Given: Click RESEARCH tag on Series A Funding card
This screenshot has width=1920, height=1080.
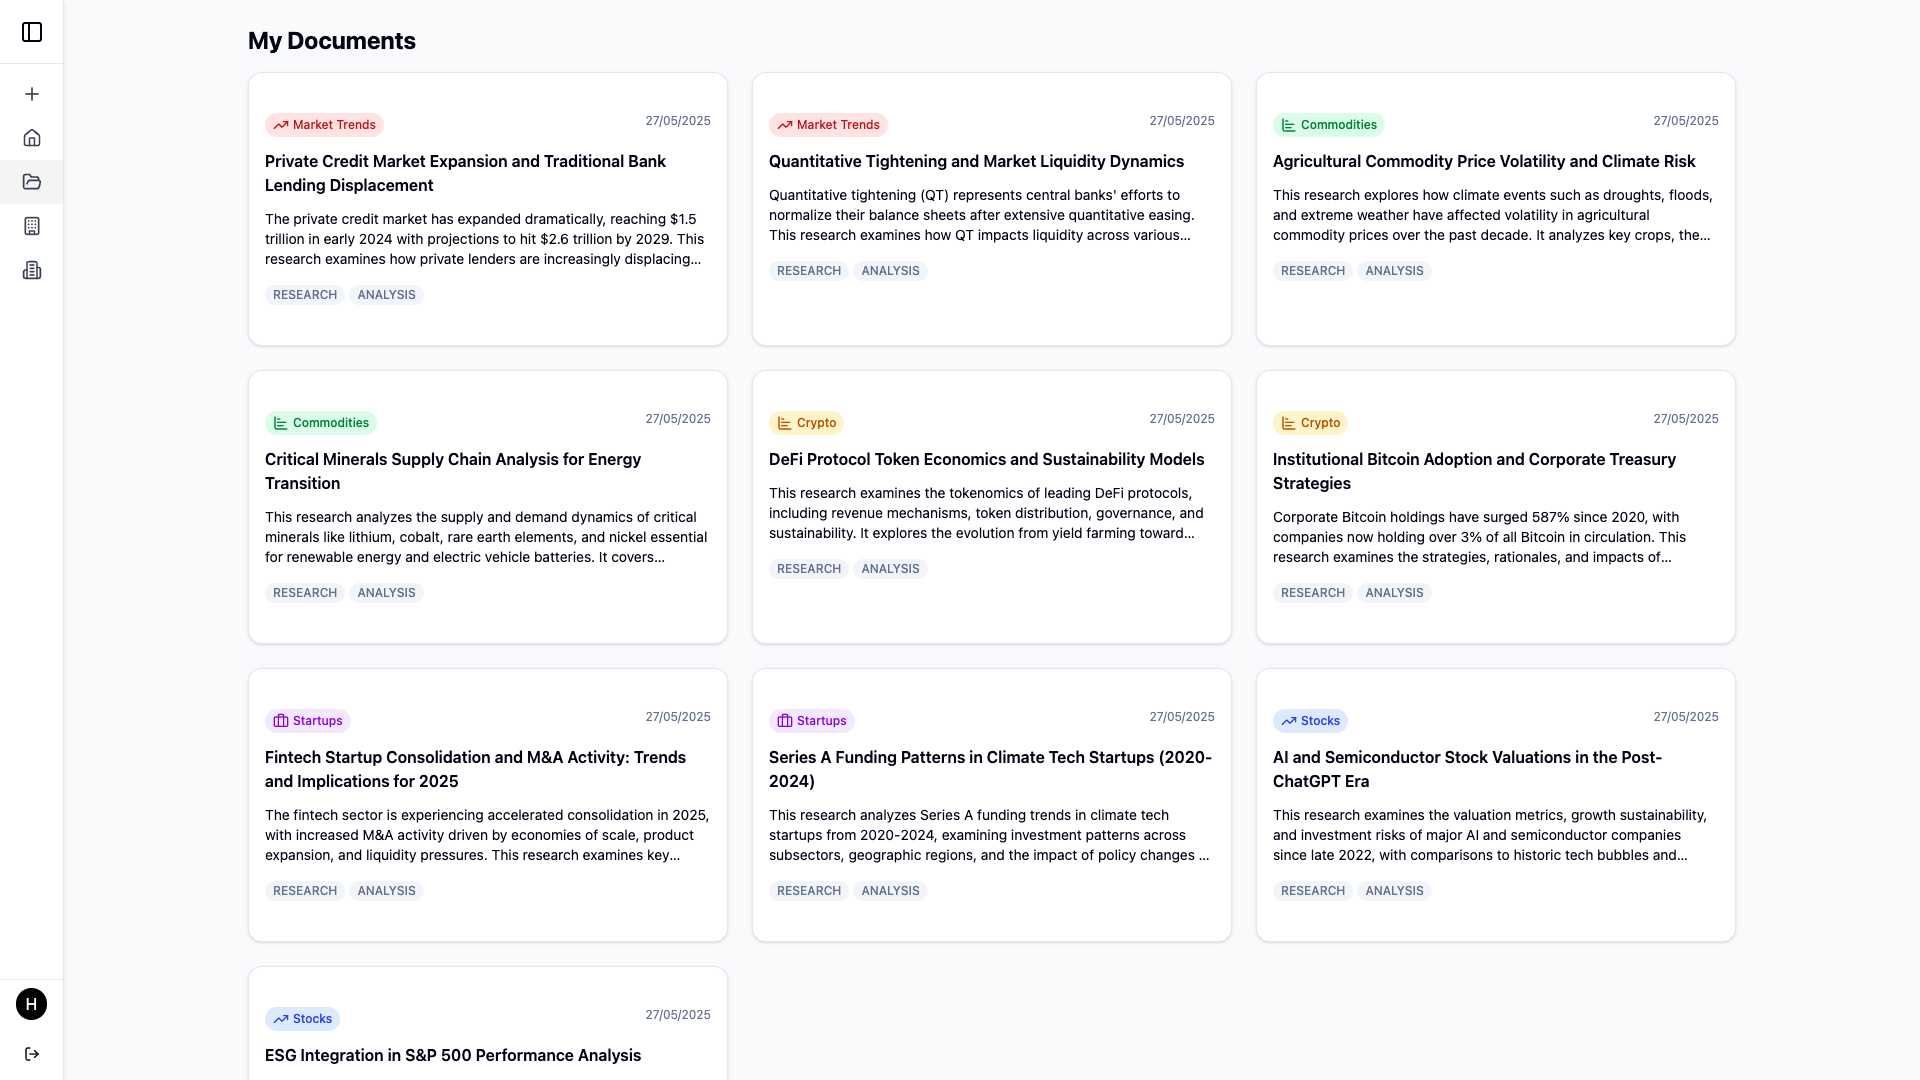Looking at the screenshot, I should pos(808,891).
